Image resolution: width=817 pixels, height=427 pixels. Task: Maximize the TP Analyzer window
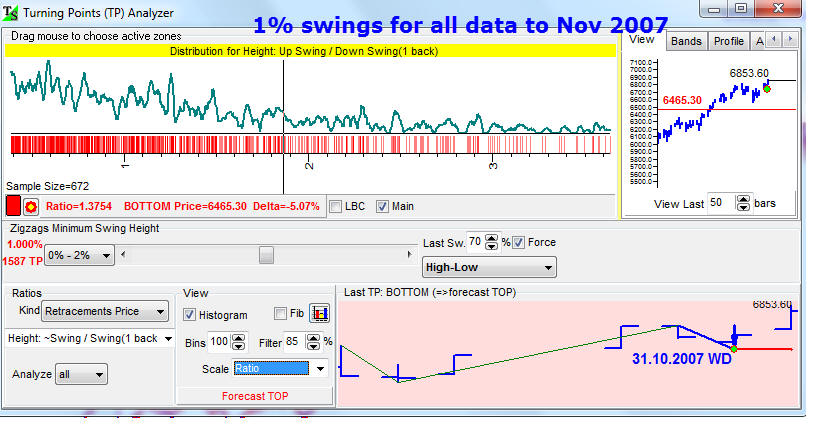[741, 9]
